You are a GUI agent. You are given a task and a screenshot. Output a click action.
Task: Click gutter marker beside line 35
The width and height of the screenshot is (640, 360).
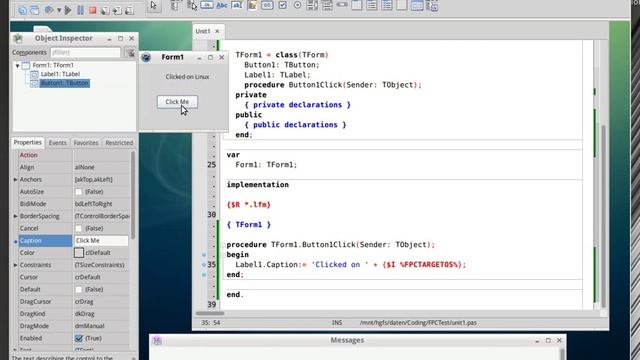[204, 264]
